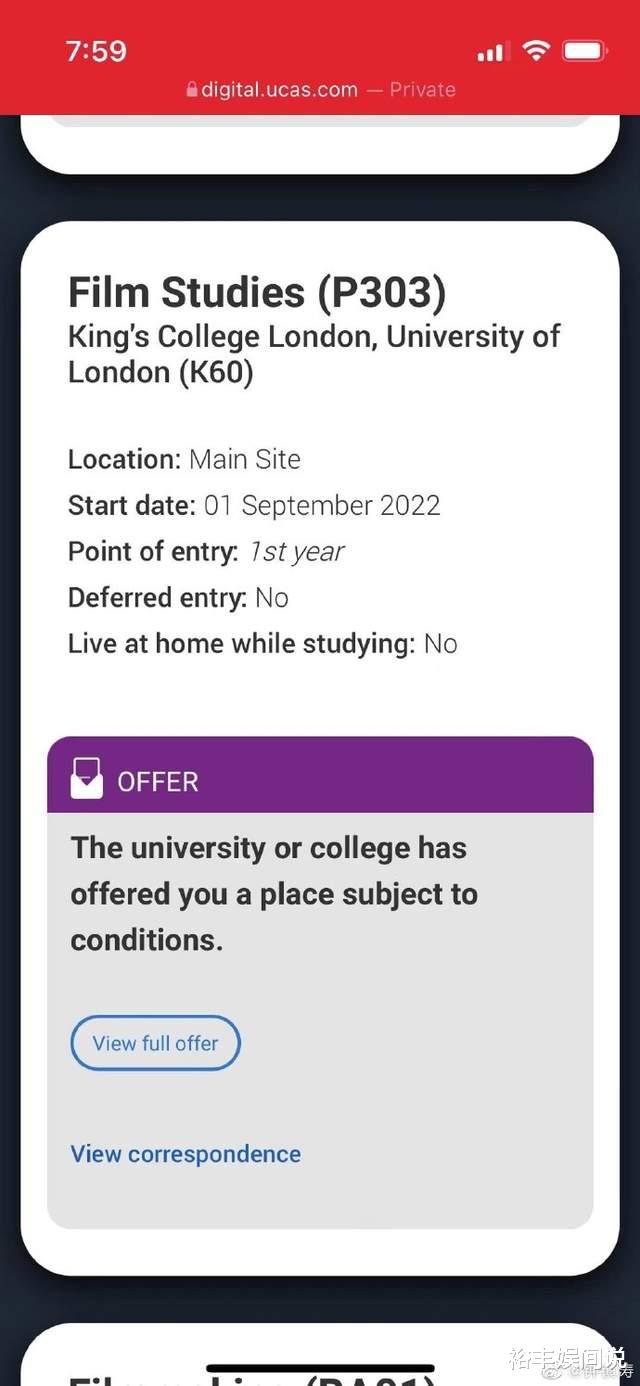Tap the King's College London institution name
Viewport: 640px width, 1386px height.
[314, 354]
